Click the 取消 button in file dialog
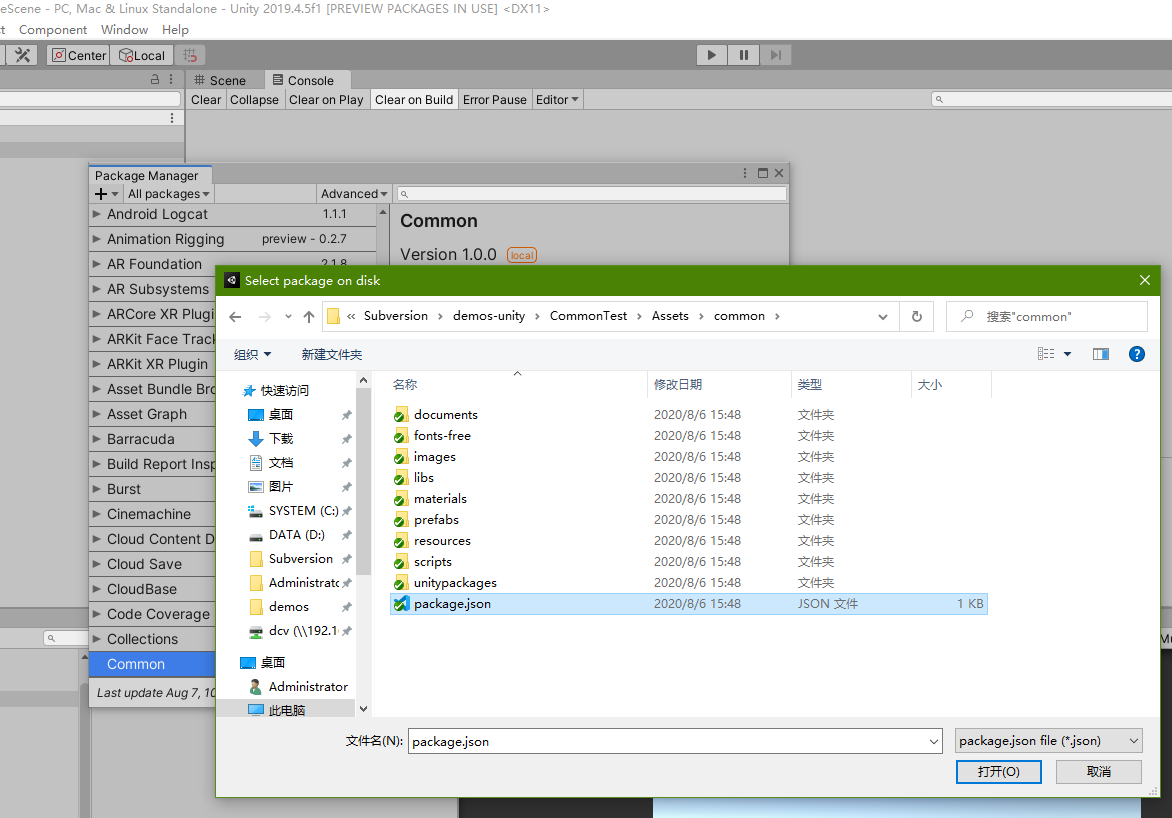This screenshot has width=1172, height=818. 1098,771
